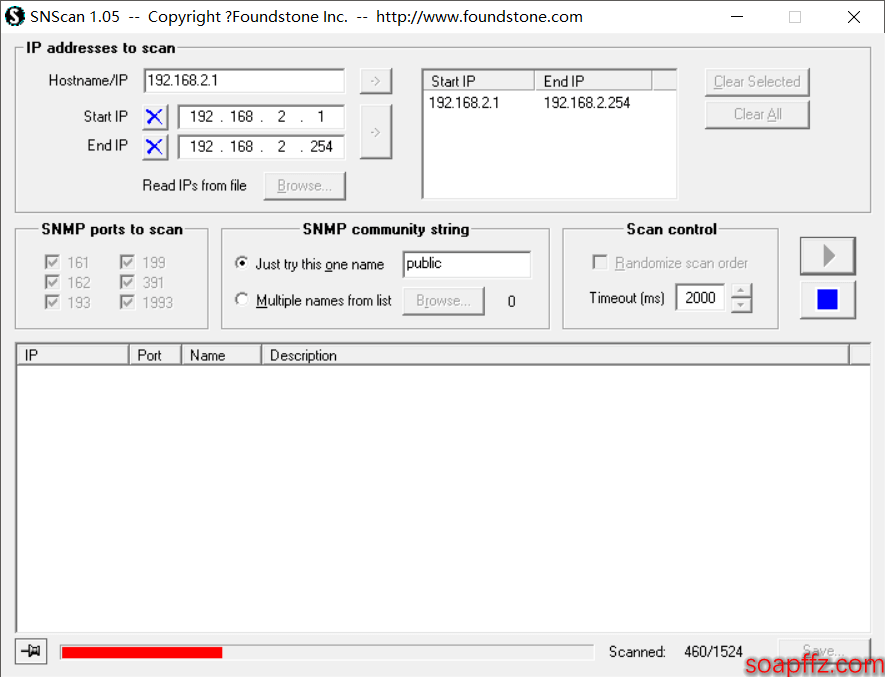This screenshot has height=677, width=885.
Task: Click the Start IP column header in range list
Action: pyautogui.click(x=479, y=81)
